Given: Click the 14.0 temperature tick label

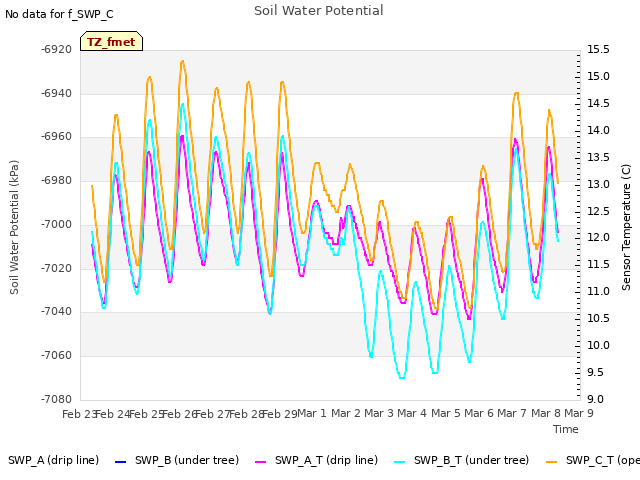Looking at the screenshot, I should coord(598,130).
